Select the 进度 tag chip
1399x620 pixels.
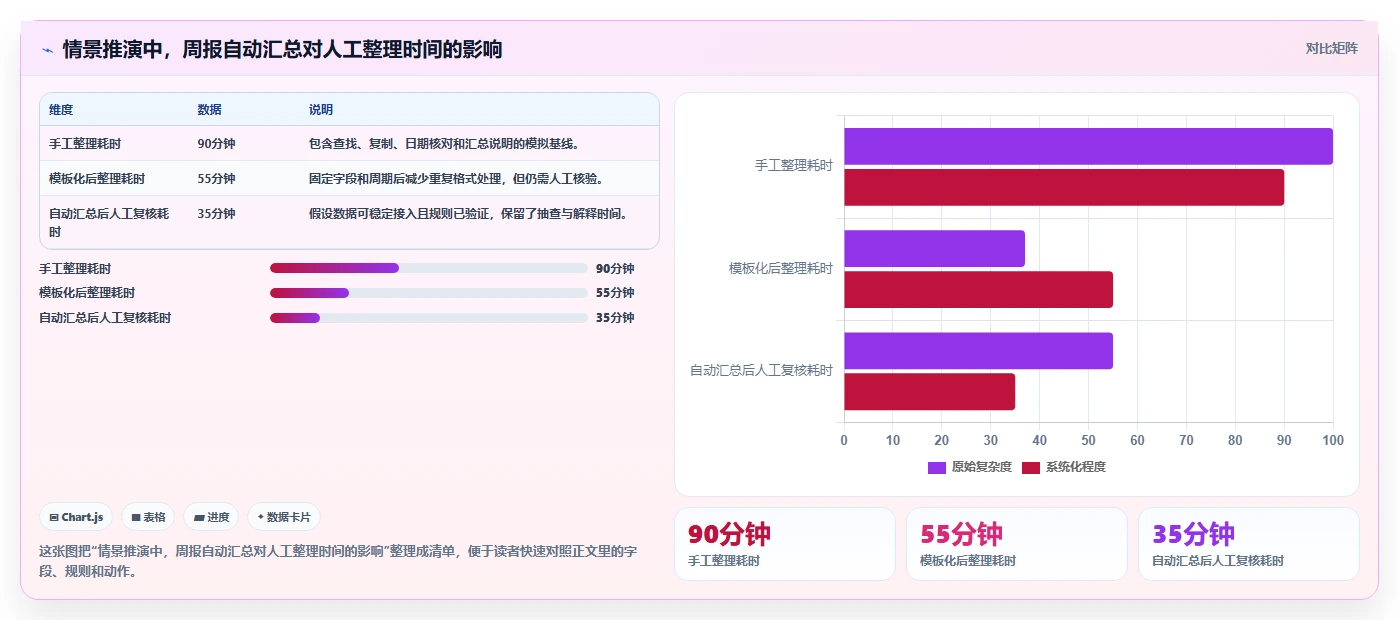(211, 517)
